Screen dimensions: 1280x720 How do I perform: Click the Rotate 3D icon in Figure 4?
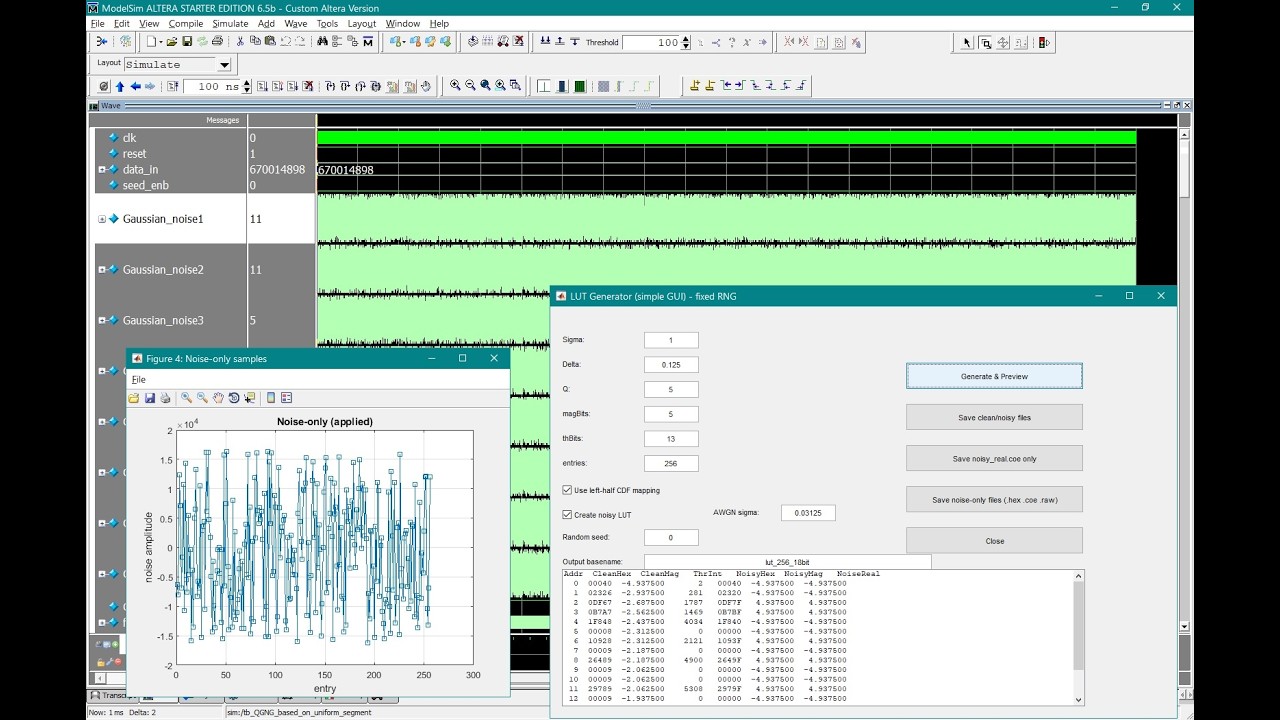tap(234, 397)
